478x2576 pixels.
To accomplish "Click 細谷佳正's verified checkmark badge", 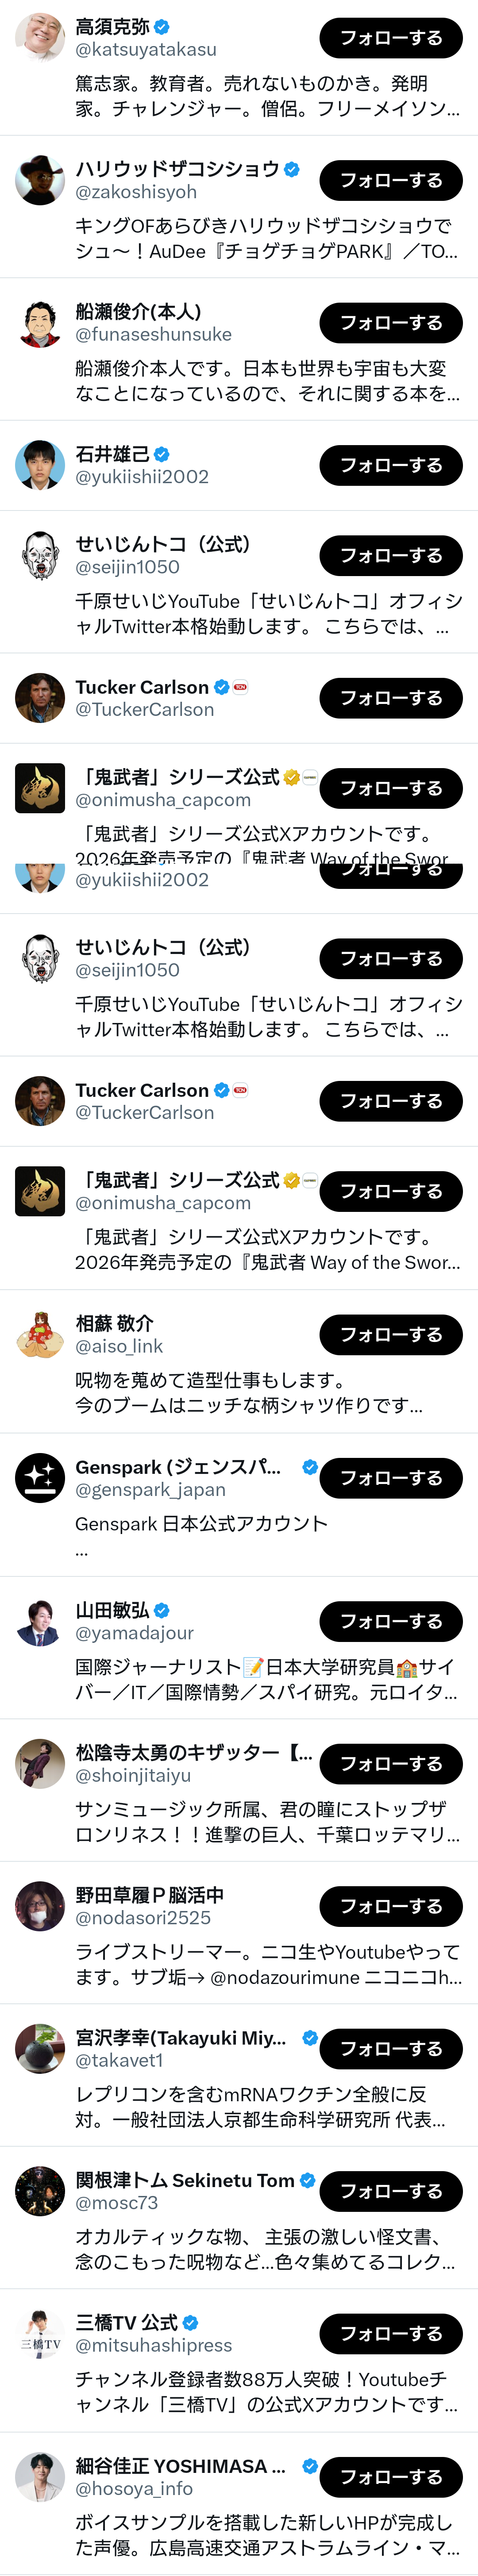I will click(310, 2466).
